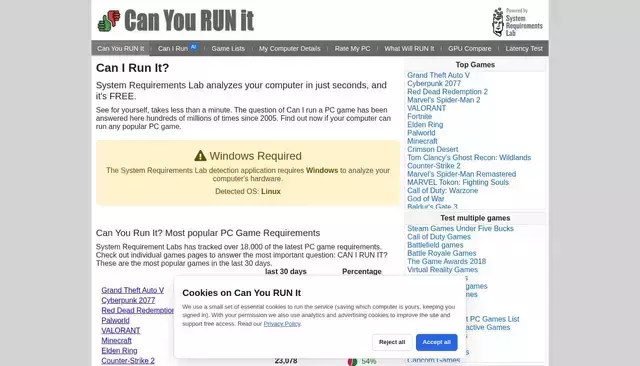Image resolution: width=640 pixels, height=366 pixels.
Task: Open the Can You RUN It menu item
Action: click(120, 49)
